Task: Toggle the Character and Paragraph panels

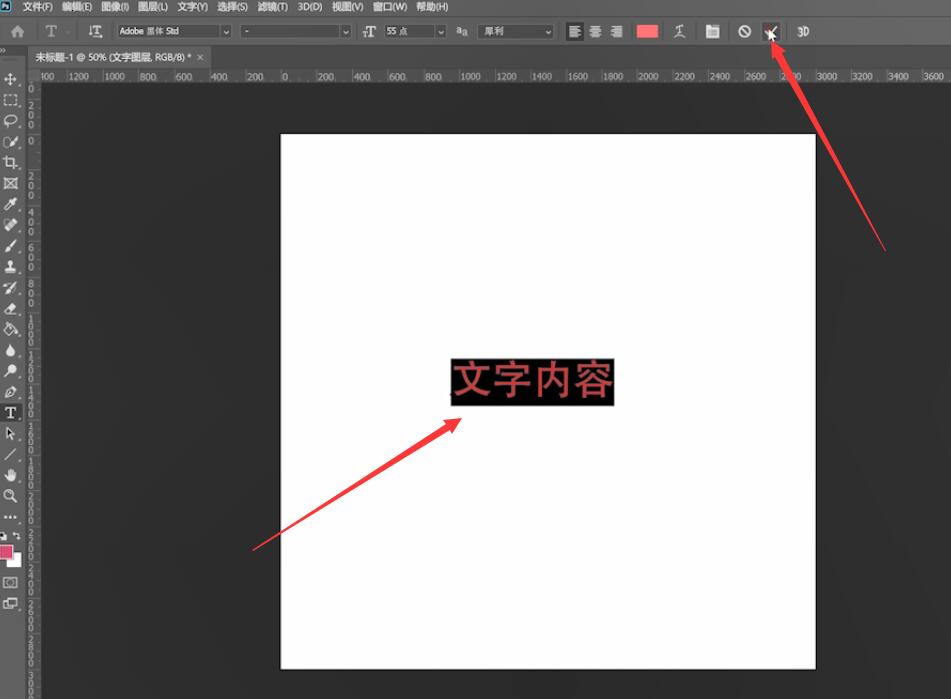Action: tap(713, 32)
